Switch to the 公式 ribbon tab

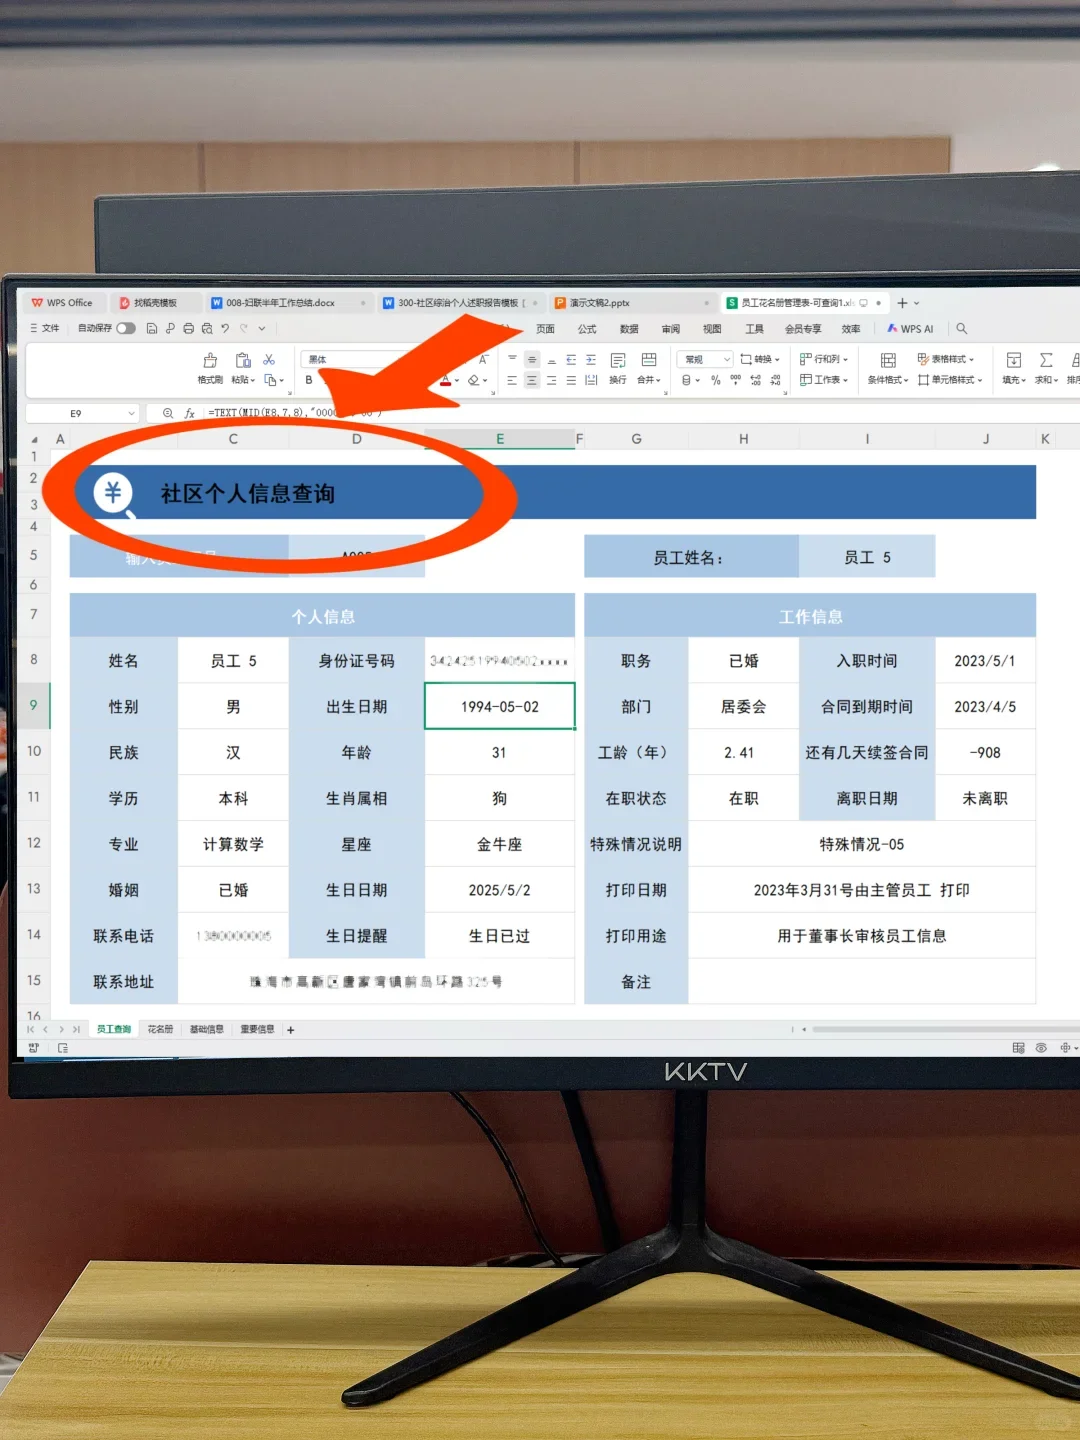click(x=586, y=329)
